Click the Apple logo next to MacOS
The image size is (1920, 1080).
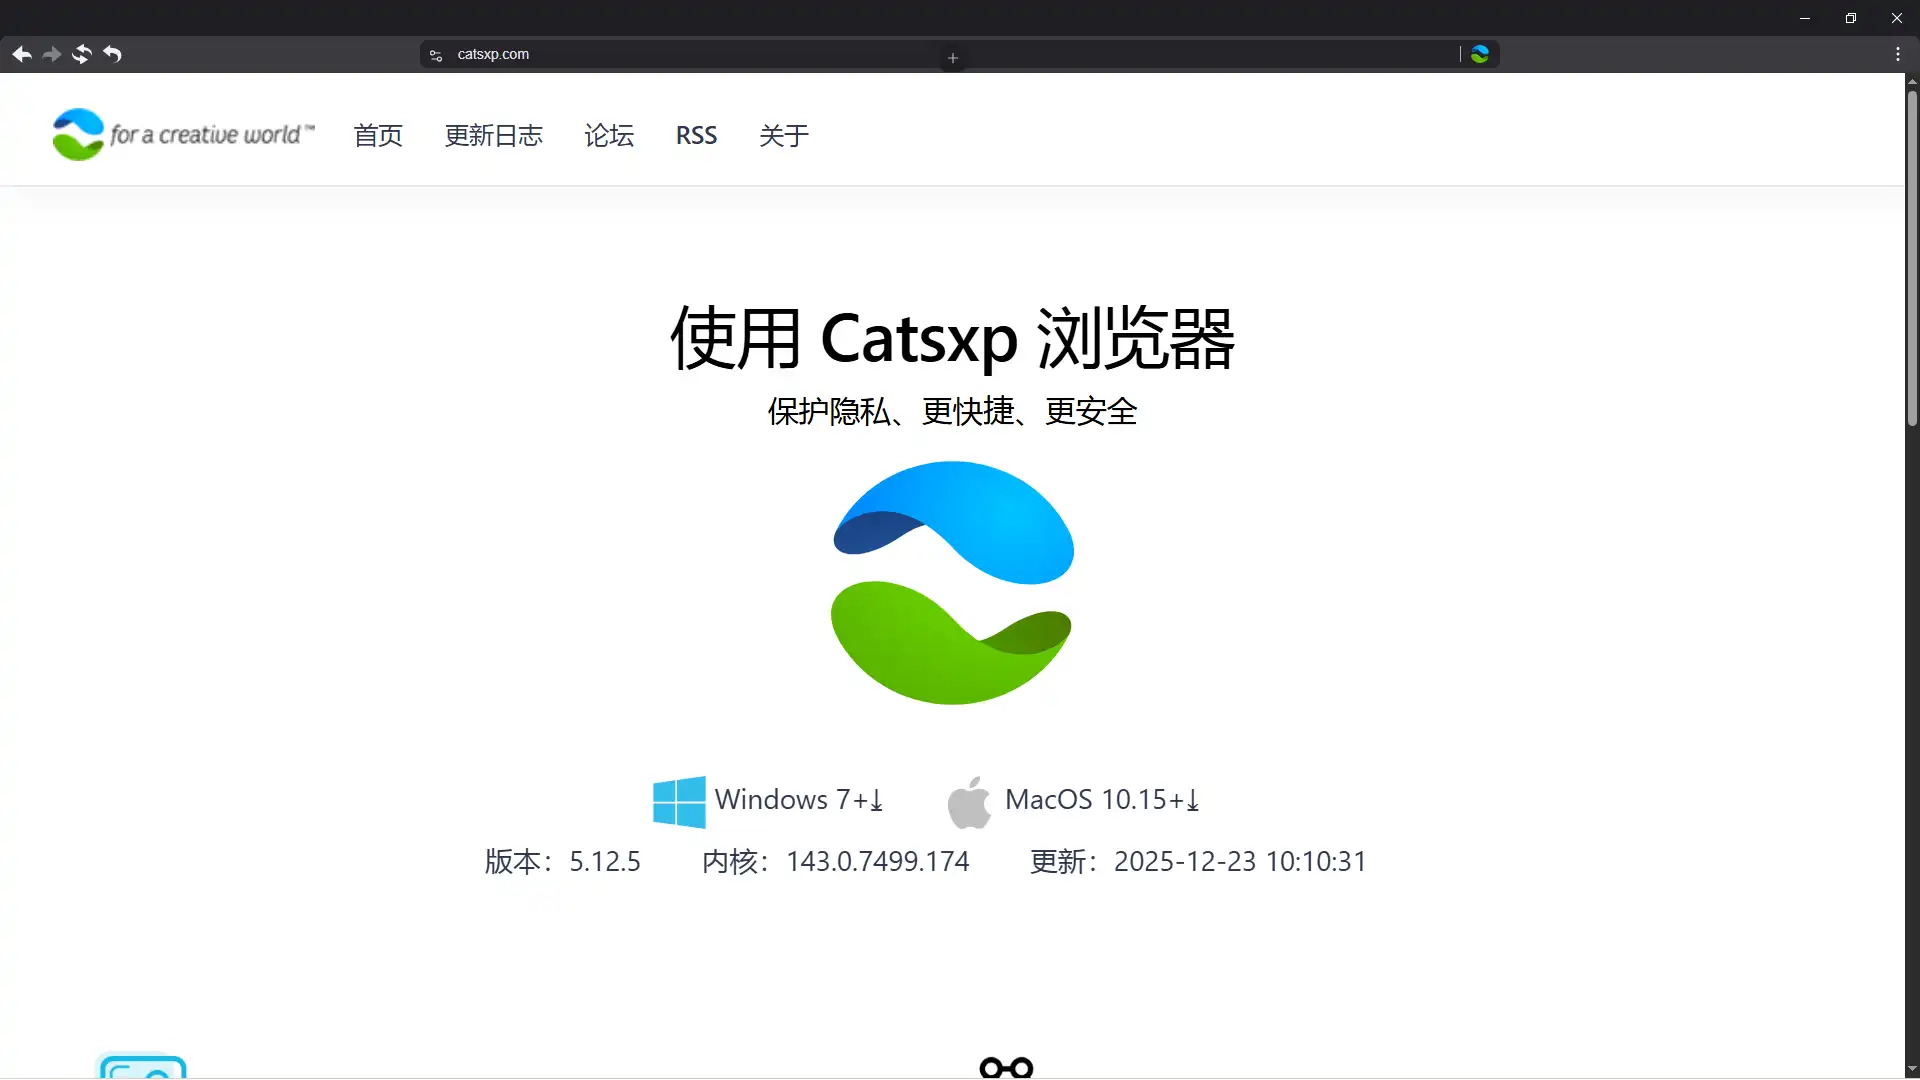(x=968, y=800)
